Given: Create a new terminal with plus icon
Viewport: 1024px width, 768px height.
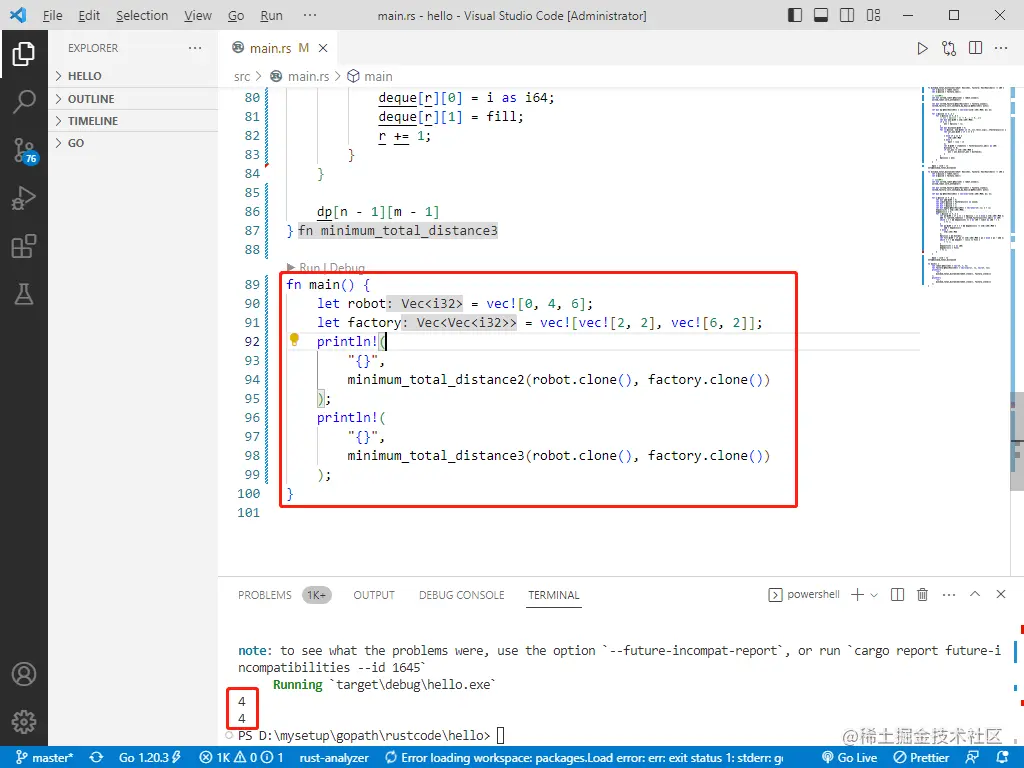Looking at the screenshot, I should coord(857,594).
